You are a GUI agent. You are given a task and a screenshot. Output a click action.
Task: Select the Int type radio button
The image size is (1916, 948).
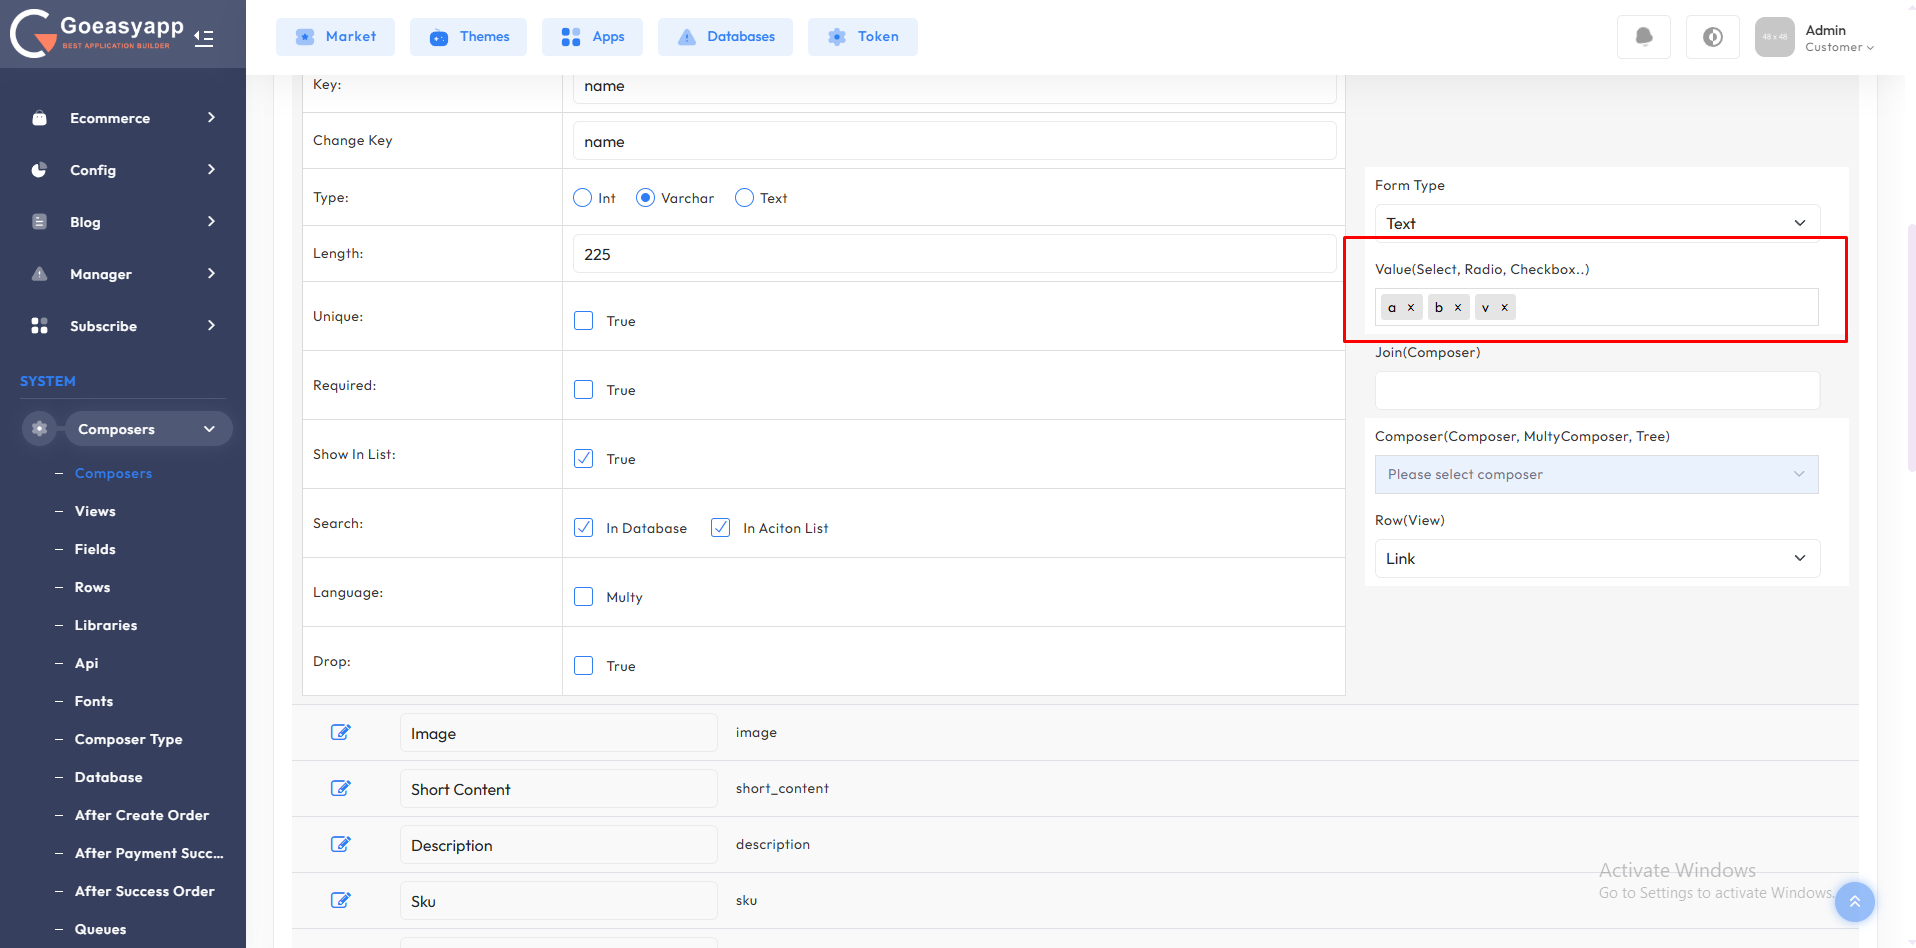(x=583, y=198)
